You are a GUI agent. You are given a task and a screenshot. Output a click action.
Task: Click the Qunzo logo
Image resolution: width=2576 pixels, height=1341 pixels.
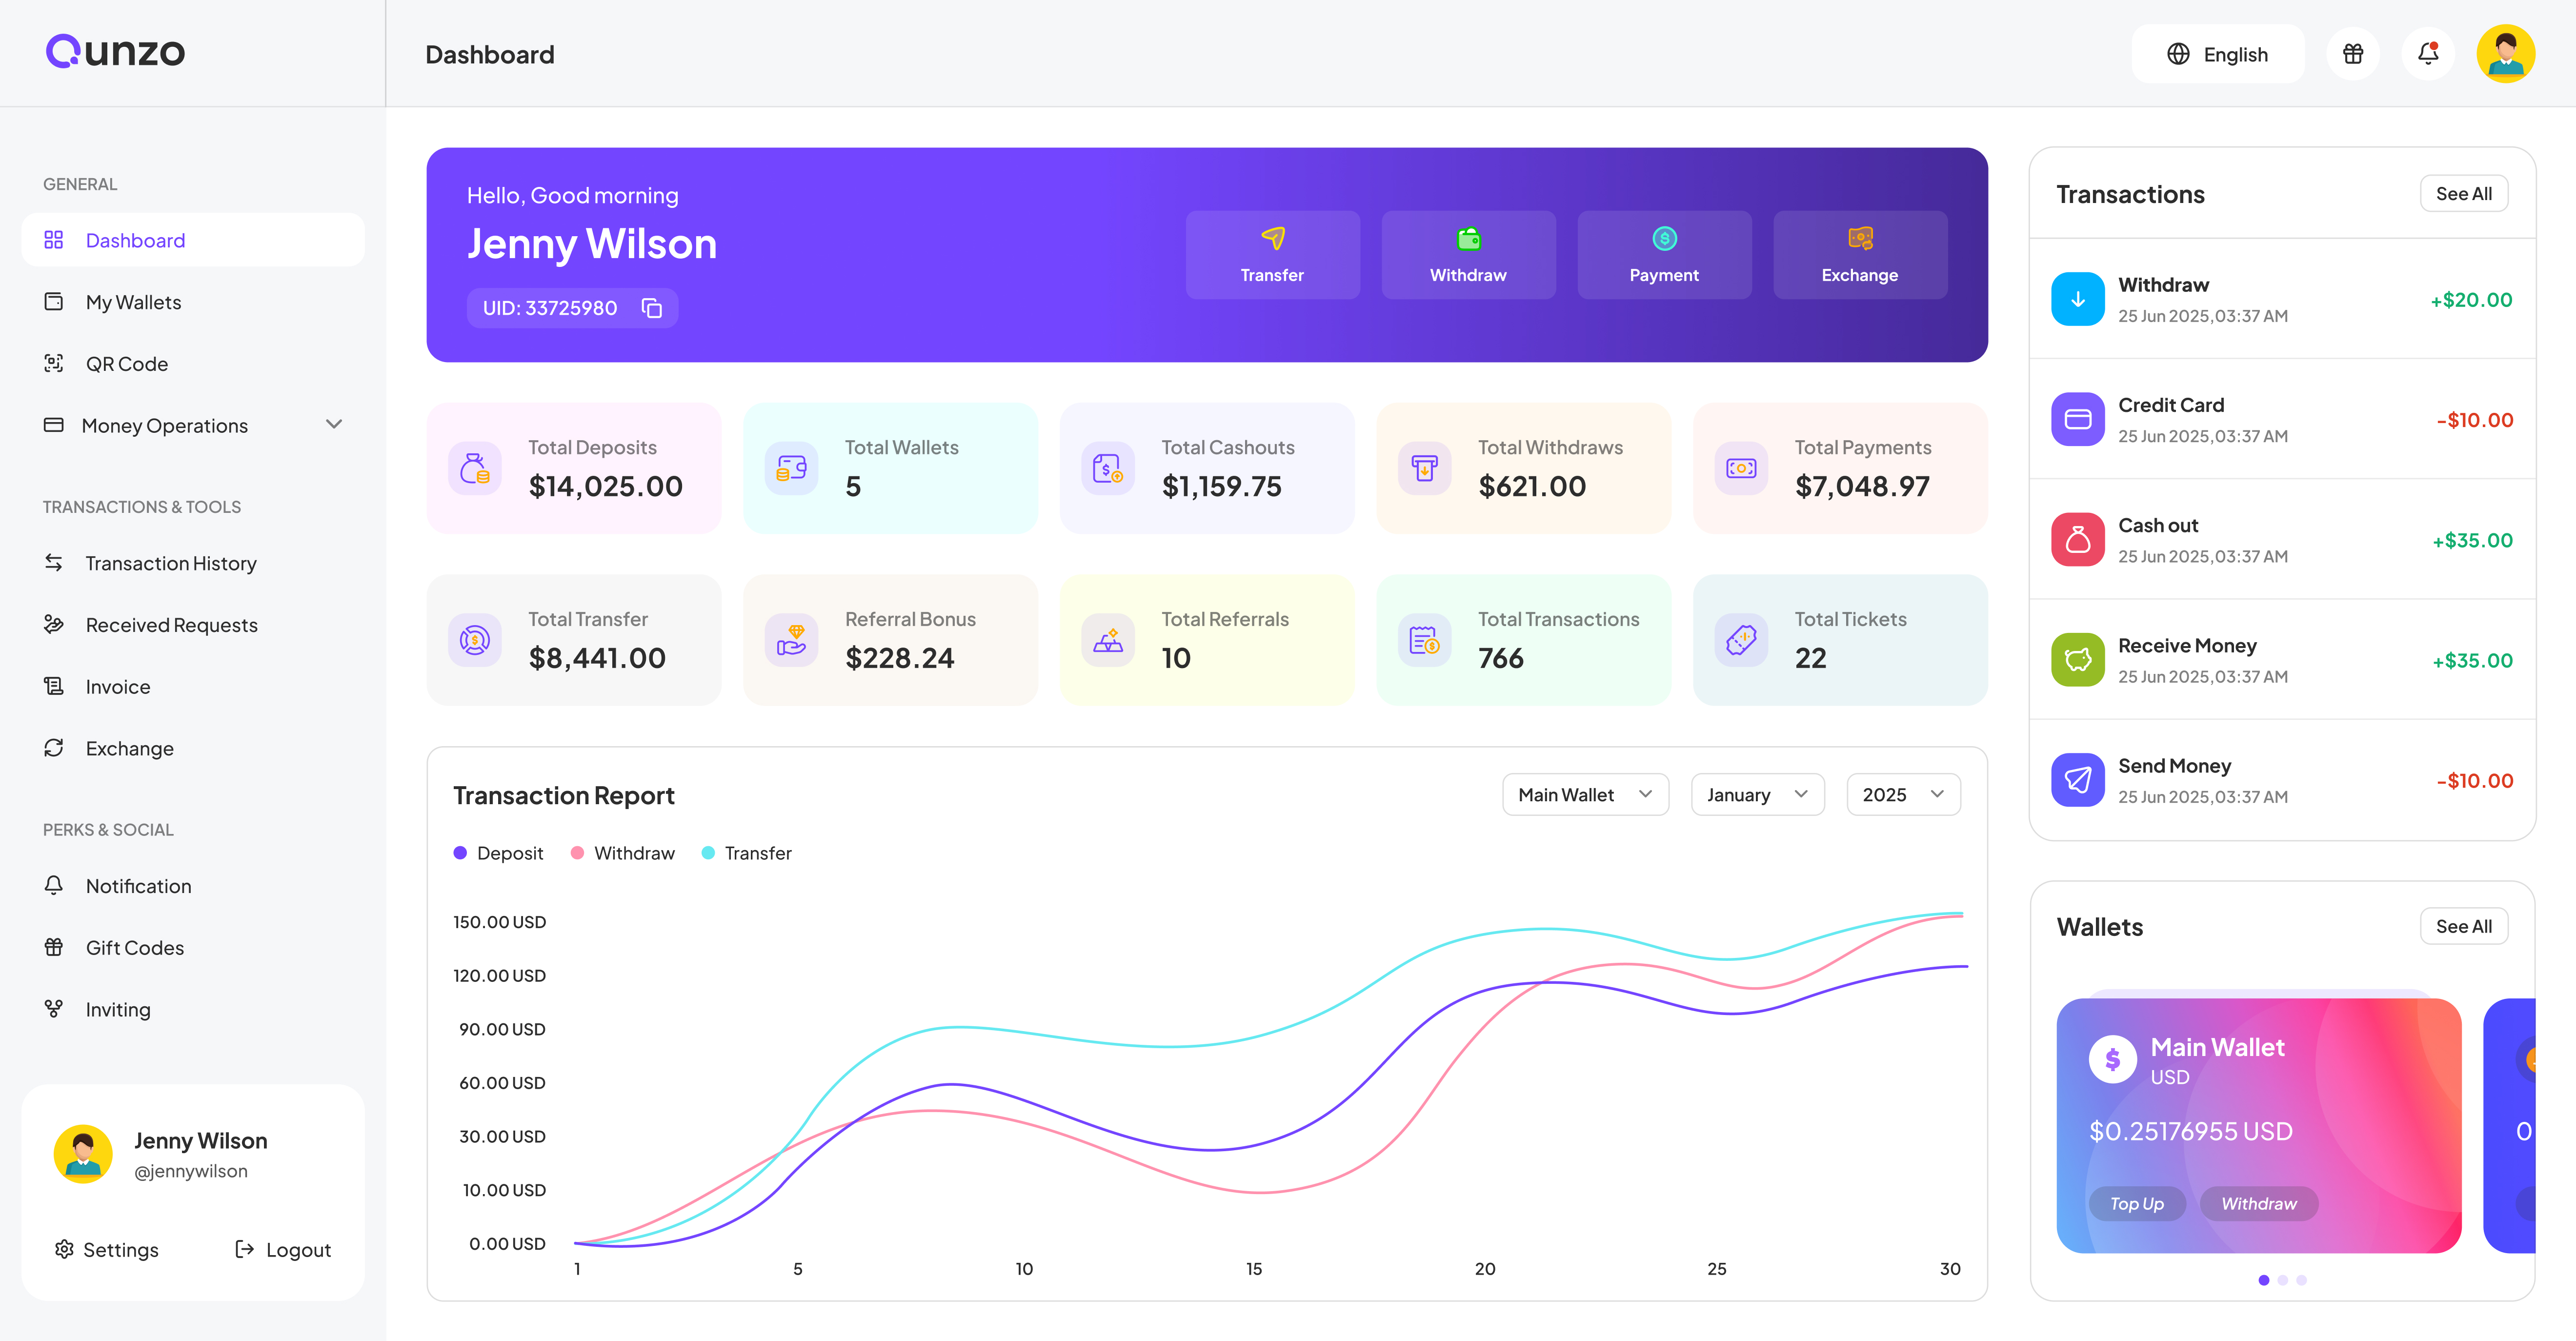point(115,52)
